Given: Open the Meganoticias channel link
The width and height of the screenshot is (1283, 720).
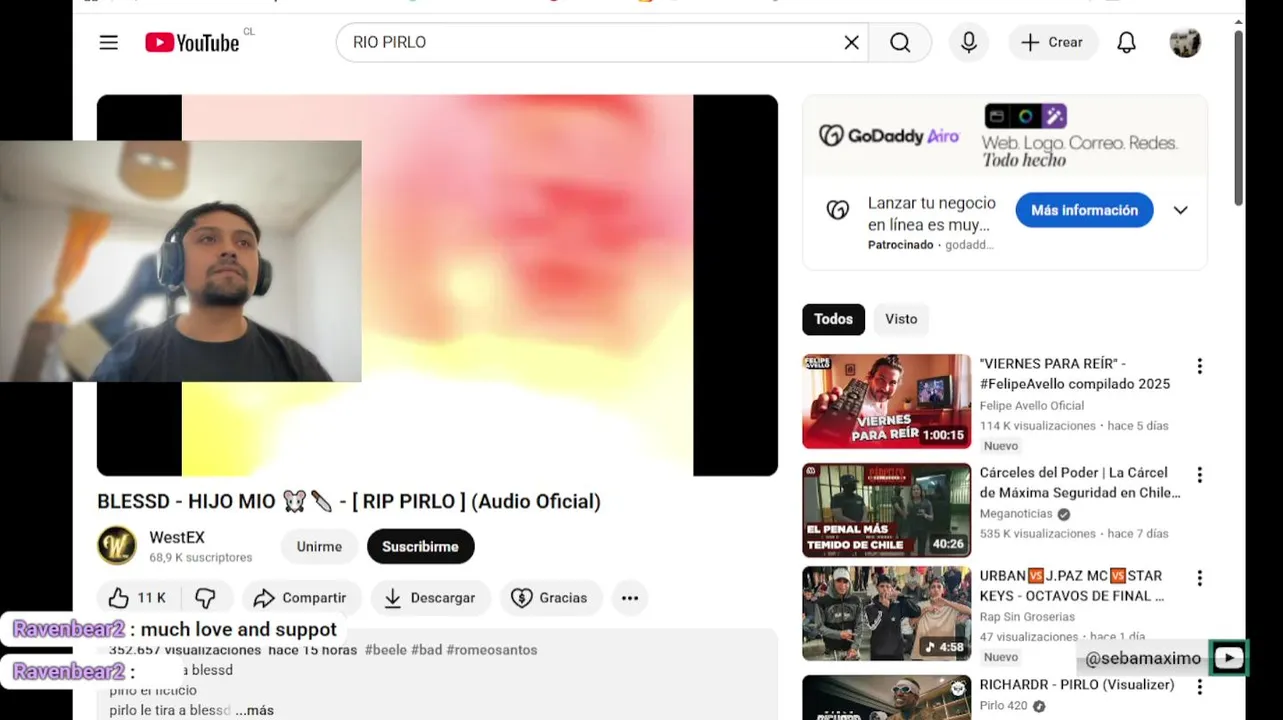Looking at the screenshot, I should tap(1016, 514).
